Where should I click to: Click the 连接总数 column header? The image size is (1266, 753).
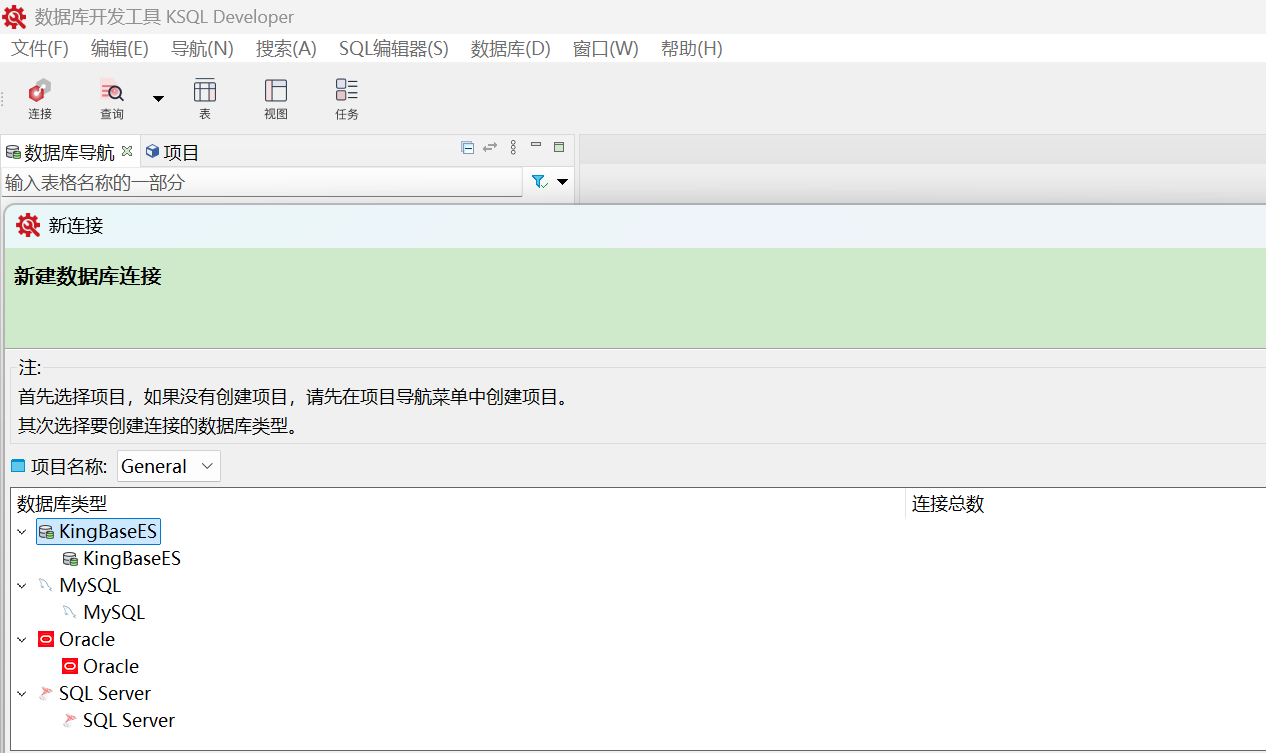click(947, 504)
